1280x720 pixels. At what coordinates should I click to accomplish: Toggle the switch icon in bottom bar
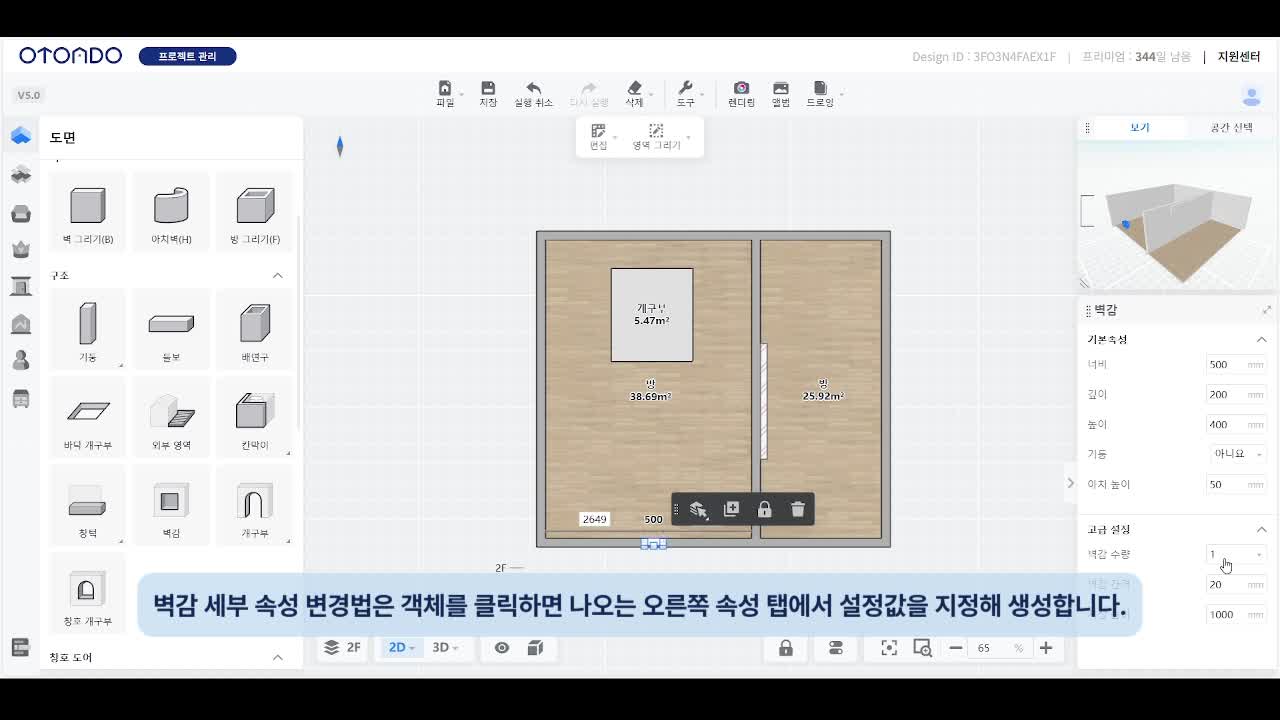tap(836, 648)
